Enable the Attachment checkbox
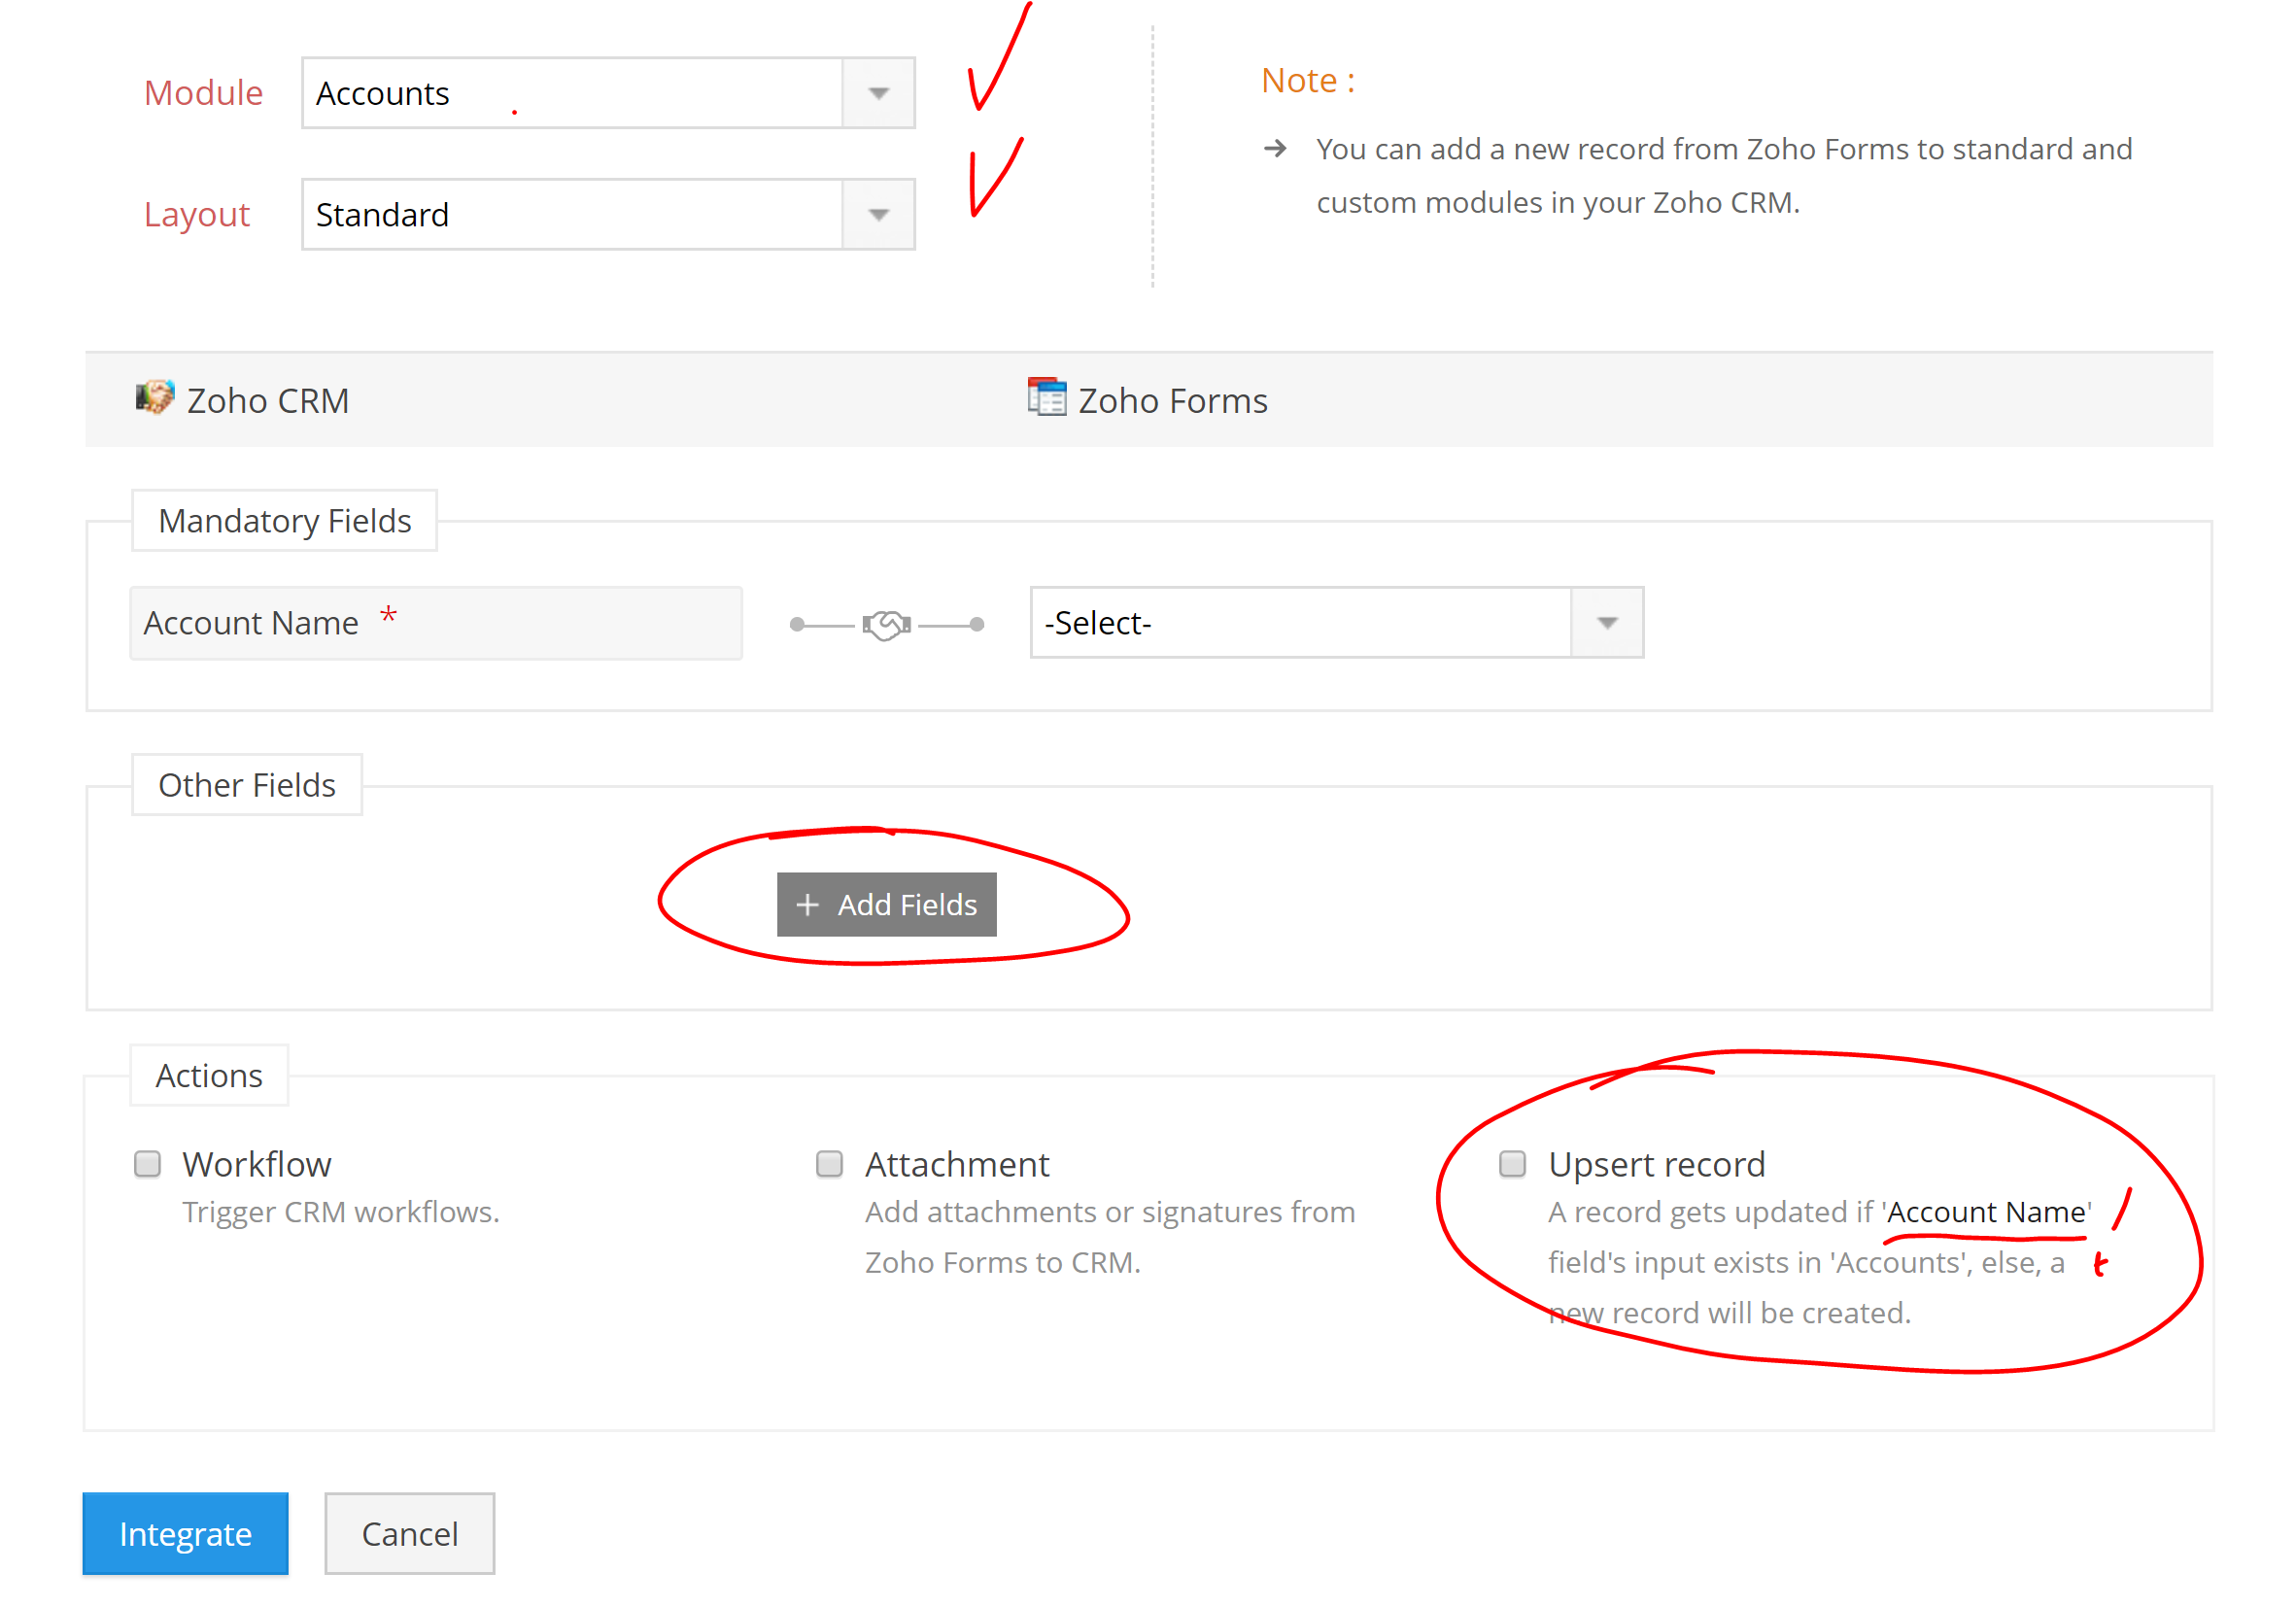This screenshot has width=2296, height=1607. point(829,1164)
